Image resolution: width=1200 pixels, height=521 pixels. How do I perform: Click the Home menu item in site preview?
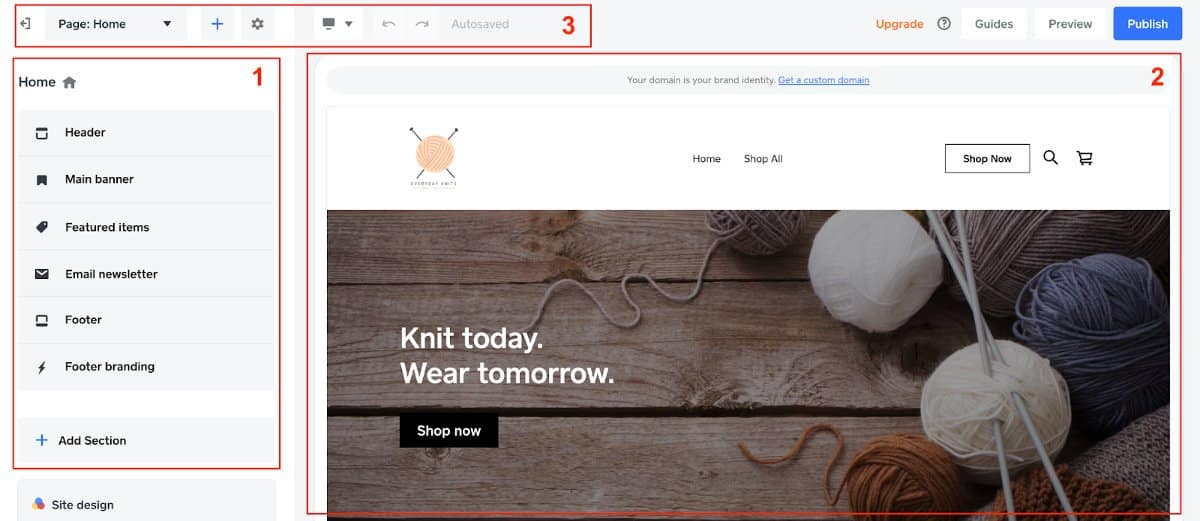(x=707, y=159)
